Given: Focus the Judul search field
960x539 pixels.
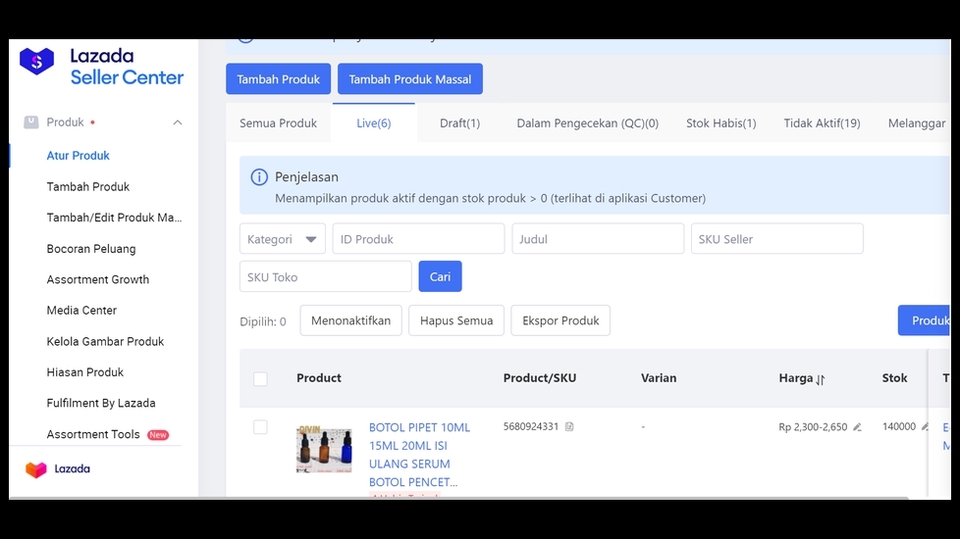Looking at the screenshot, I should [x=598, y=239].
